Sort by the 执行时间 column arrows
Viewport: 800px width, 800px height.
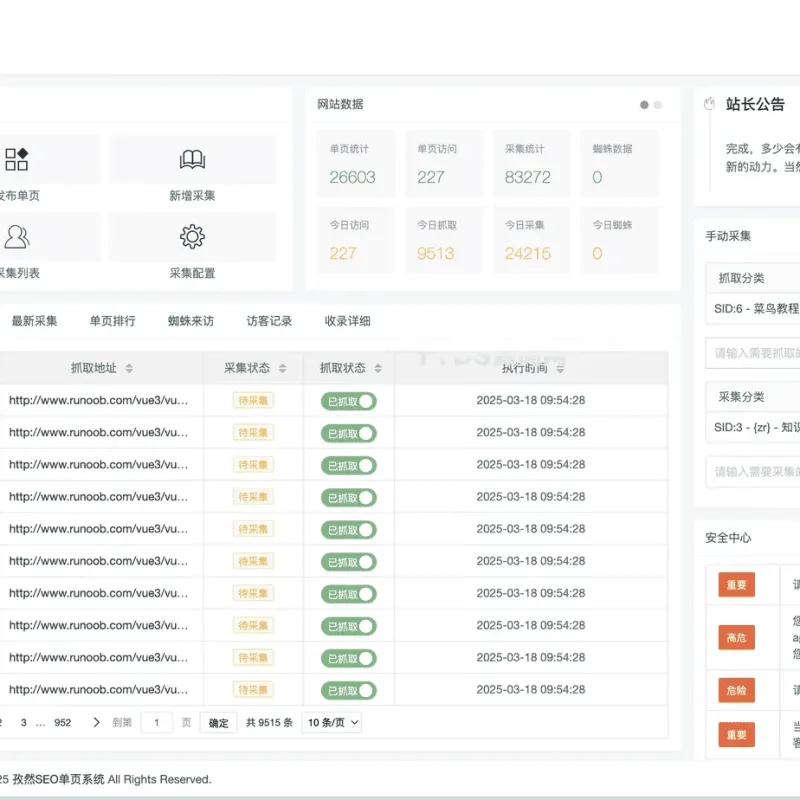point(560,368)
